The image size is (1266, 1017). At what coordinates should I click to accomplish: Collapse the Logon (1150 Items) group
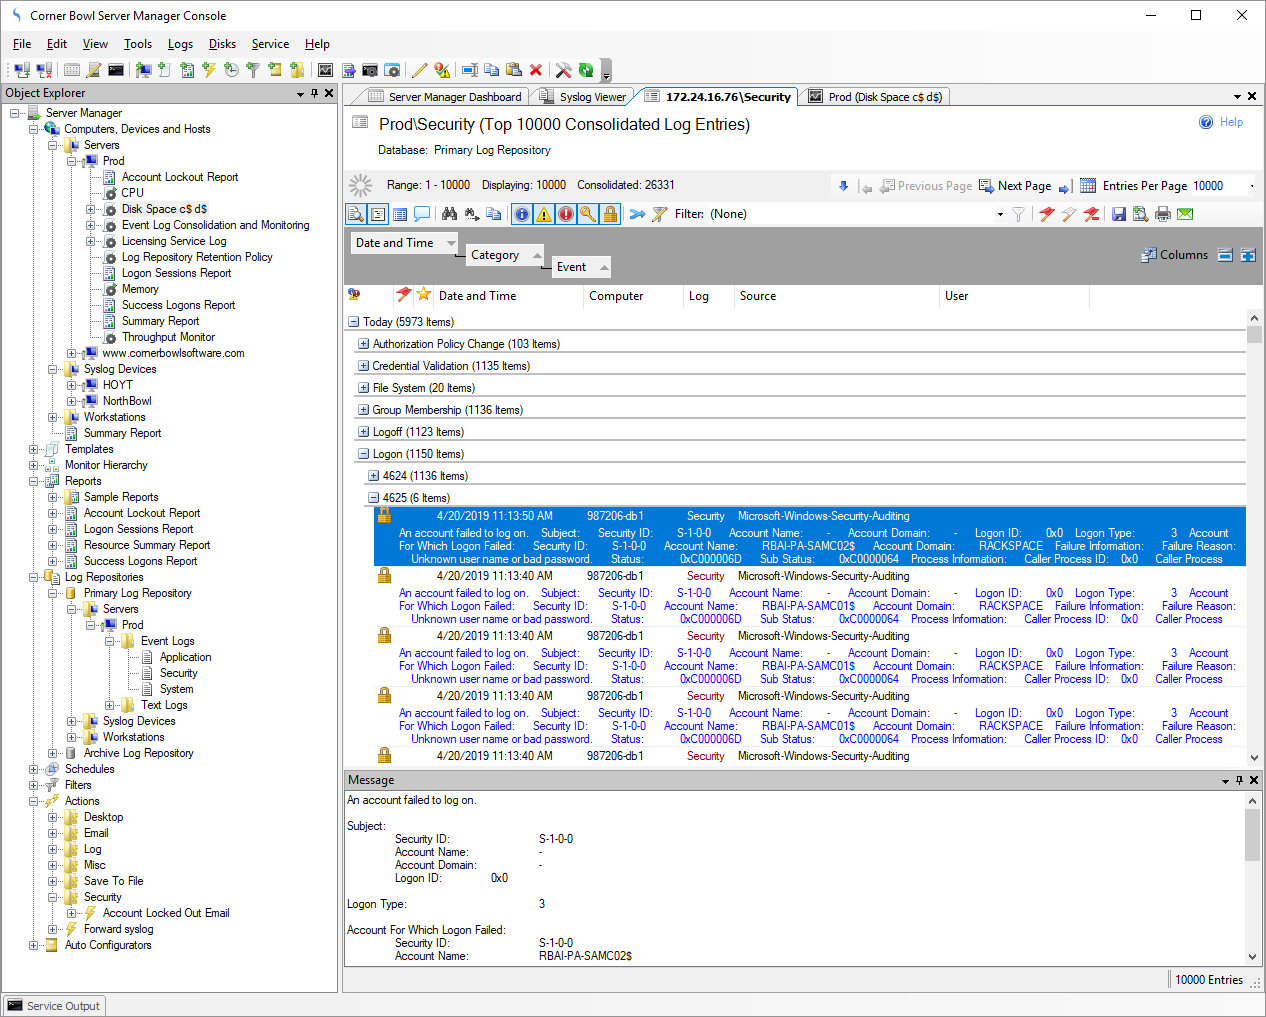(x=363, y=454)
